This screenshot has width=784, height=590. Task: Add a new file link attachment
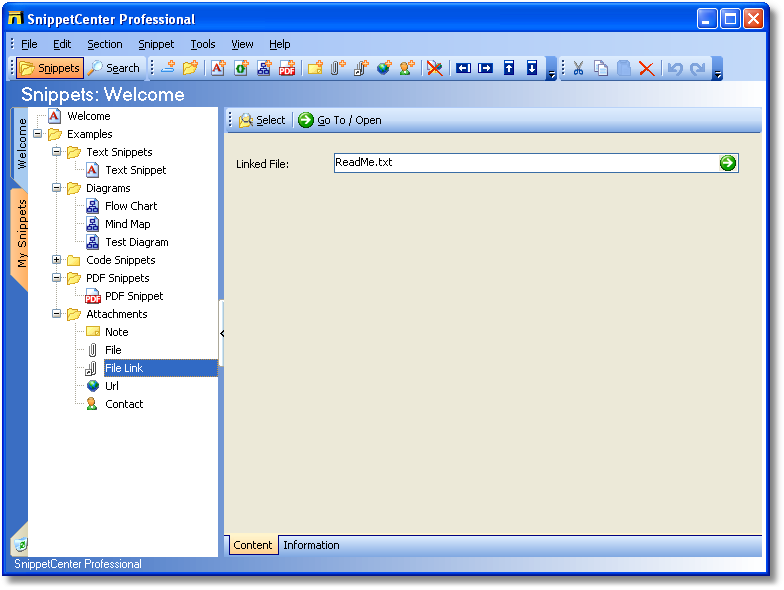pyautogui.click(x=361, y=68)
